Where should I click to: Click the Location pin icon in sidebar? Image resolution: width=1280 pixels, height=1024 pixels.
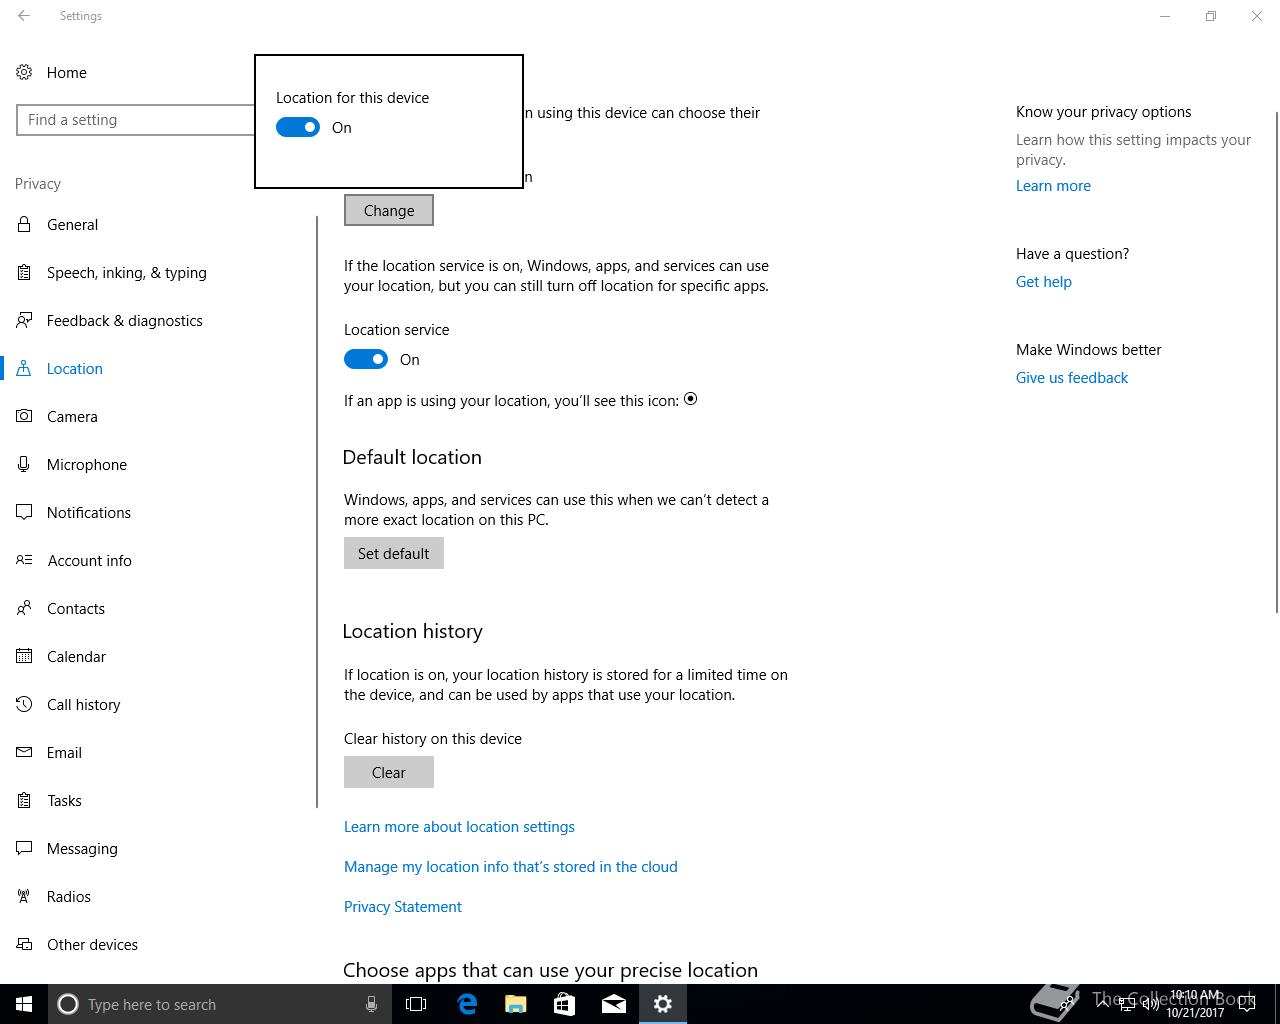[24, 368]
